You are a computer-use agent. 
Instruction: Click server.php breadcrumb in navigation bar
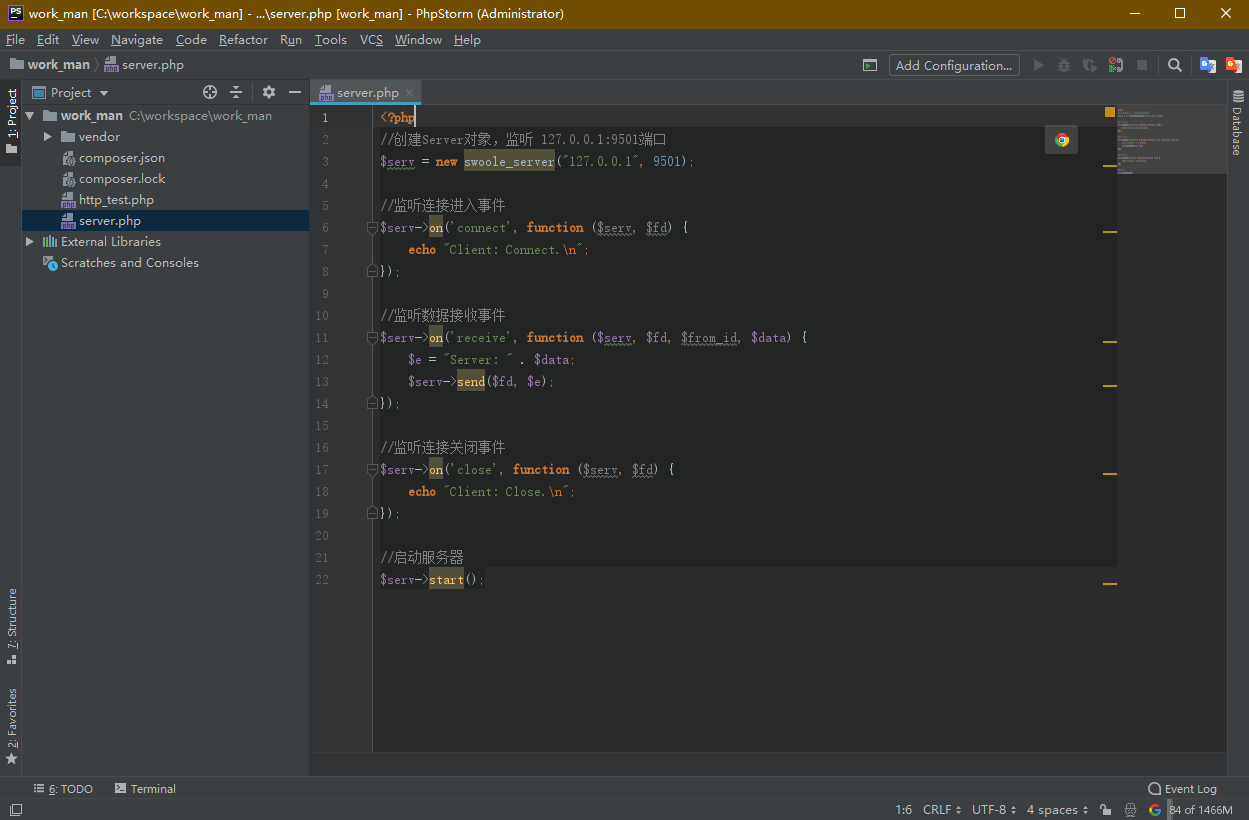tap(144, 65)
